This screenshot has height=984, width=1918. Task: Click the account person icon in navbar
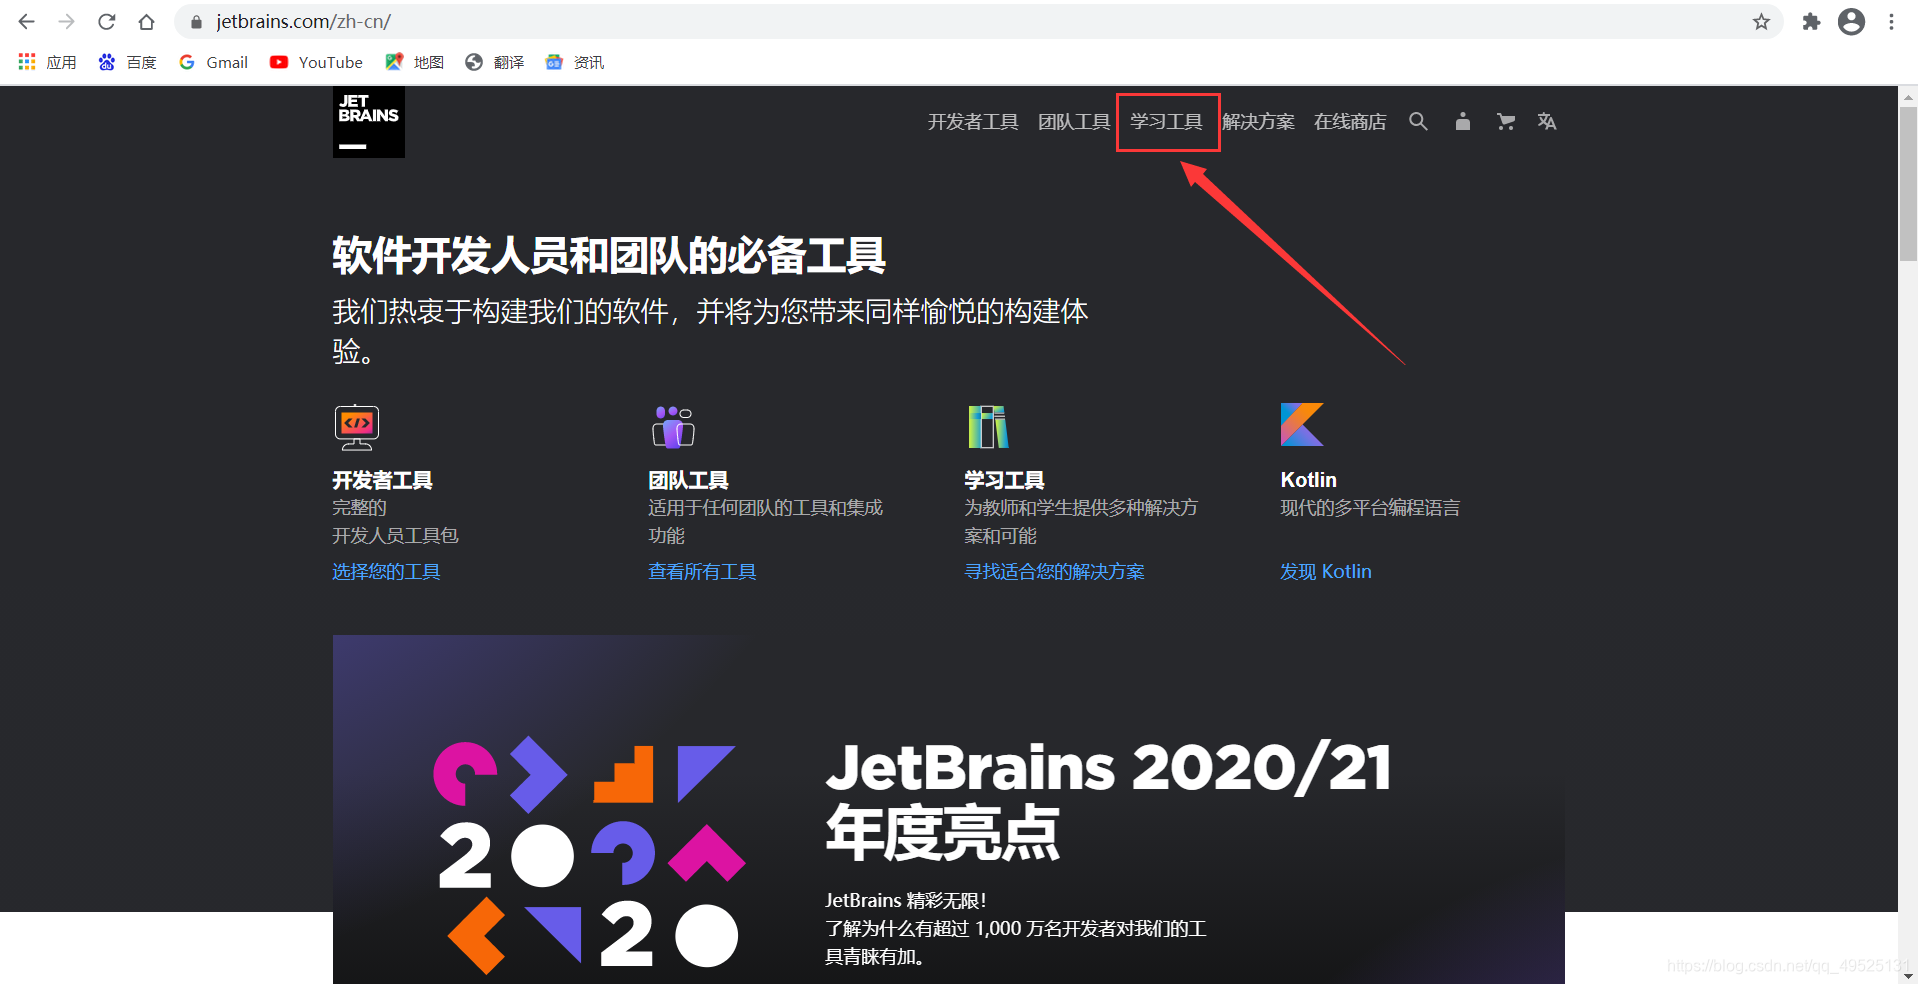point(1461,121)
